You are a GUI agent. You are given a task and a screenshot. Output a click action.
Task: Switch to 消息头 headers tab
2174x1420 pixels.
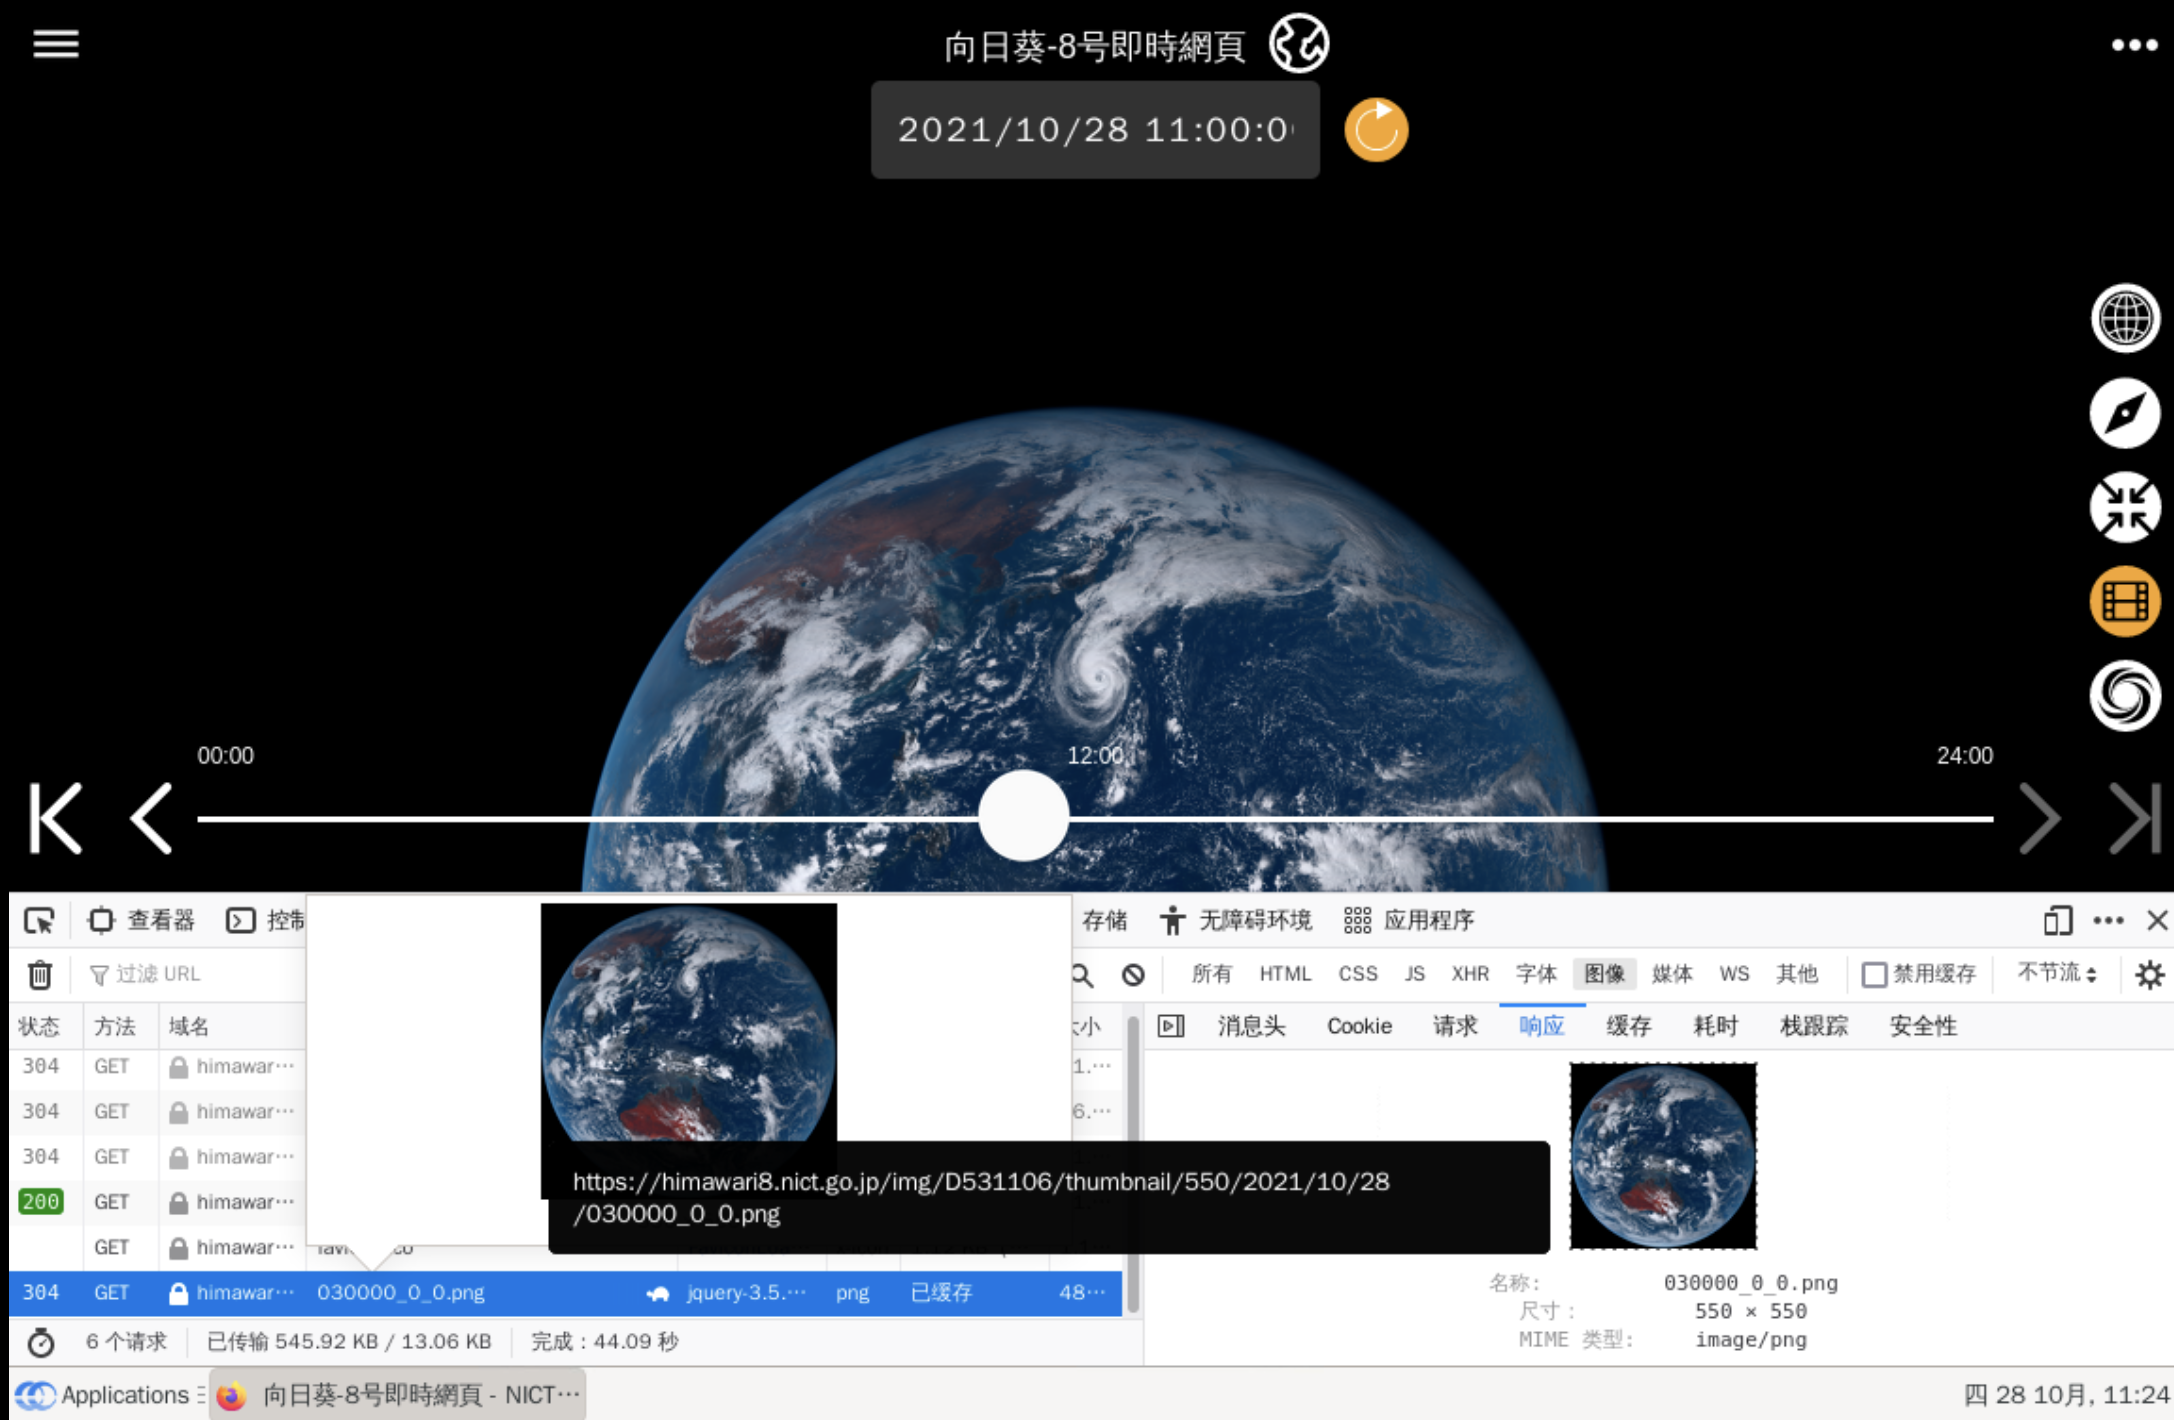point(1251,1026)
